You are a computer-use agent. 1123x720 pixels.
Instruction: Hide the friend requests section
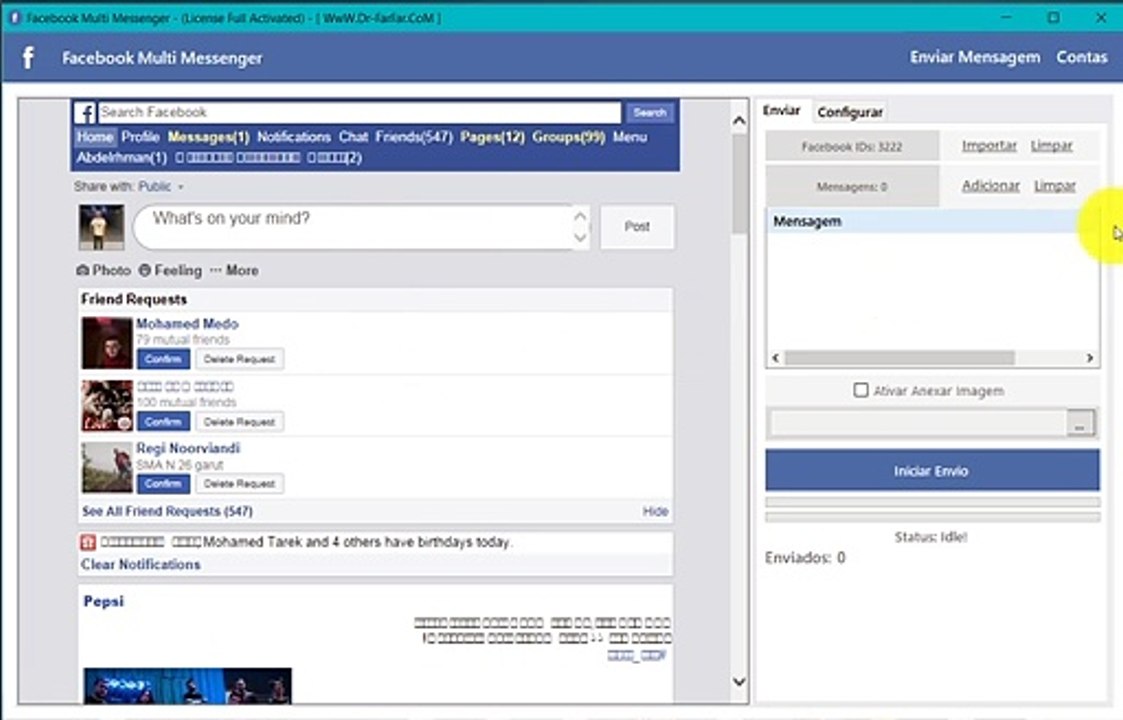pos(655,512)
